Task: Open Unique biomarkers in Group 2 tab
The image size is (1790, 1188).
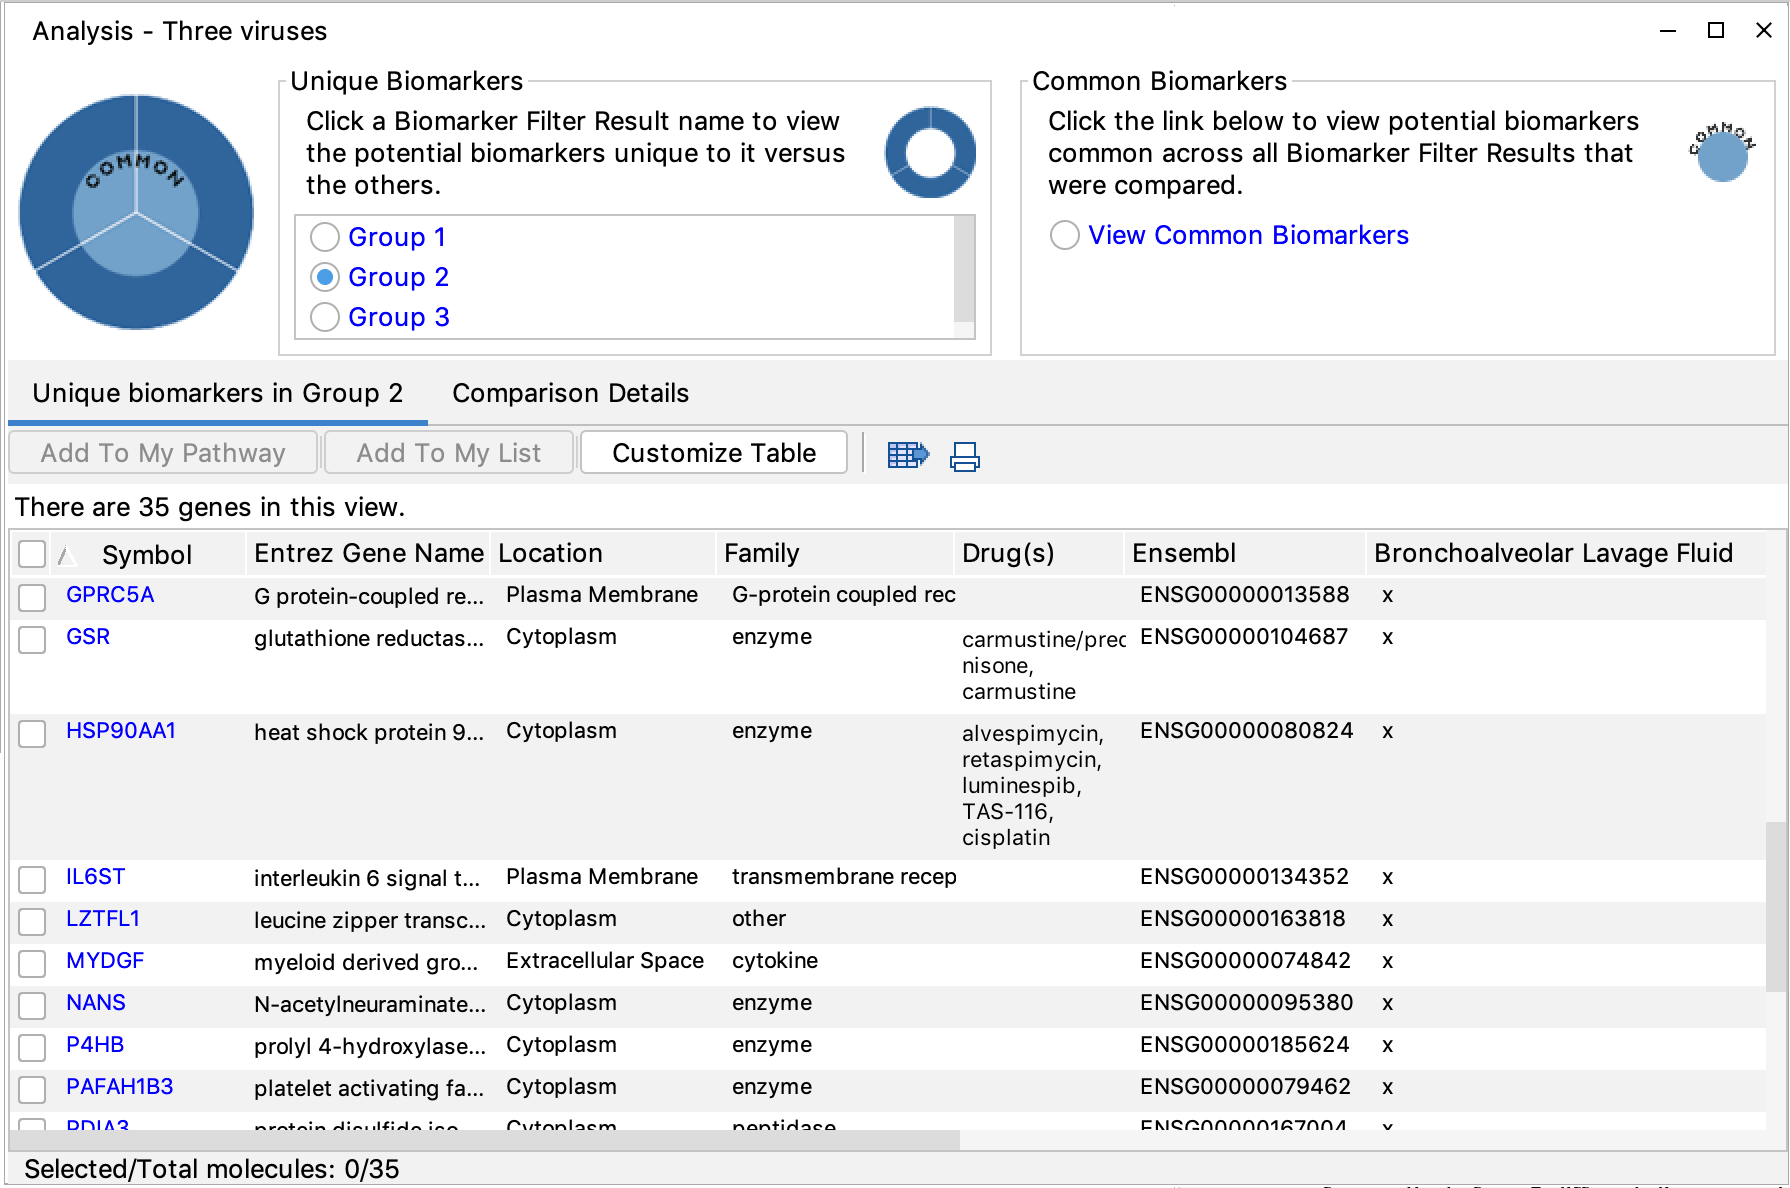Action: tap(218, 393)
